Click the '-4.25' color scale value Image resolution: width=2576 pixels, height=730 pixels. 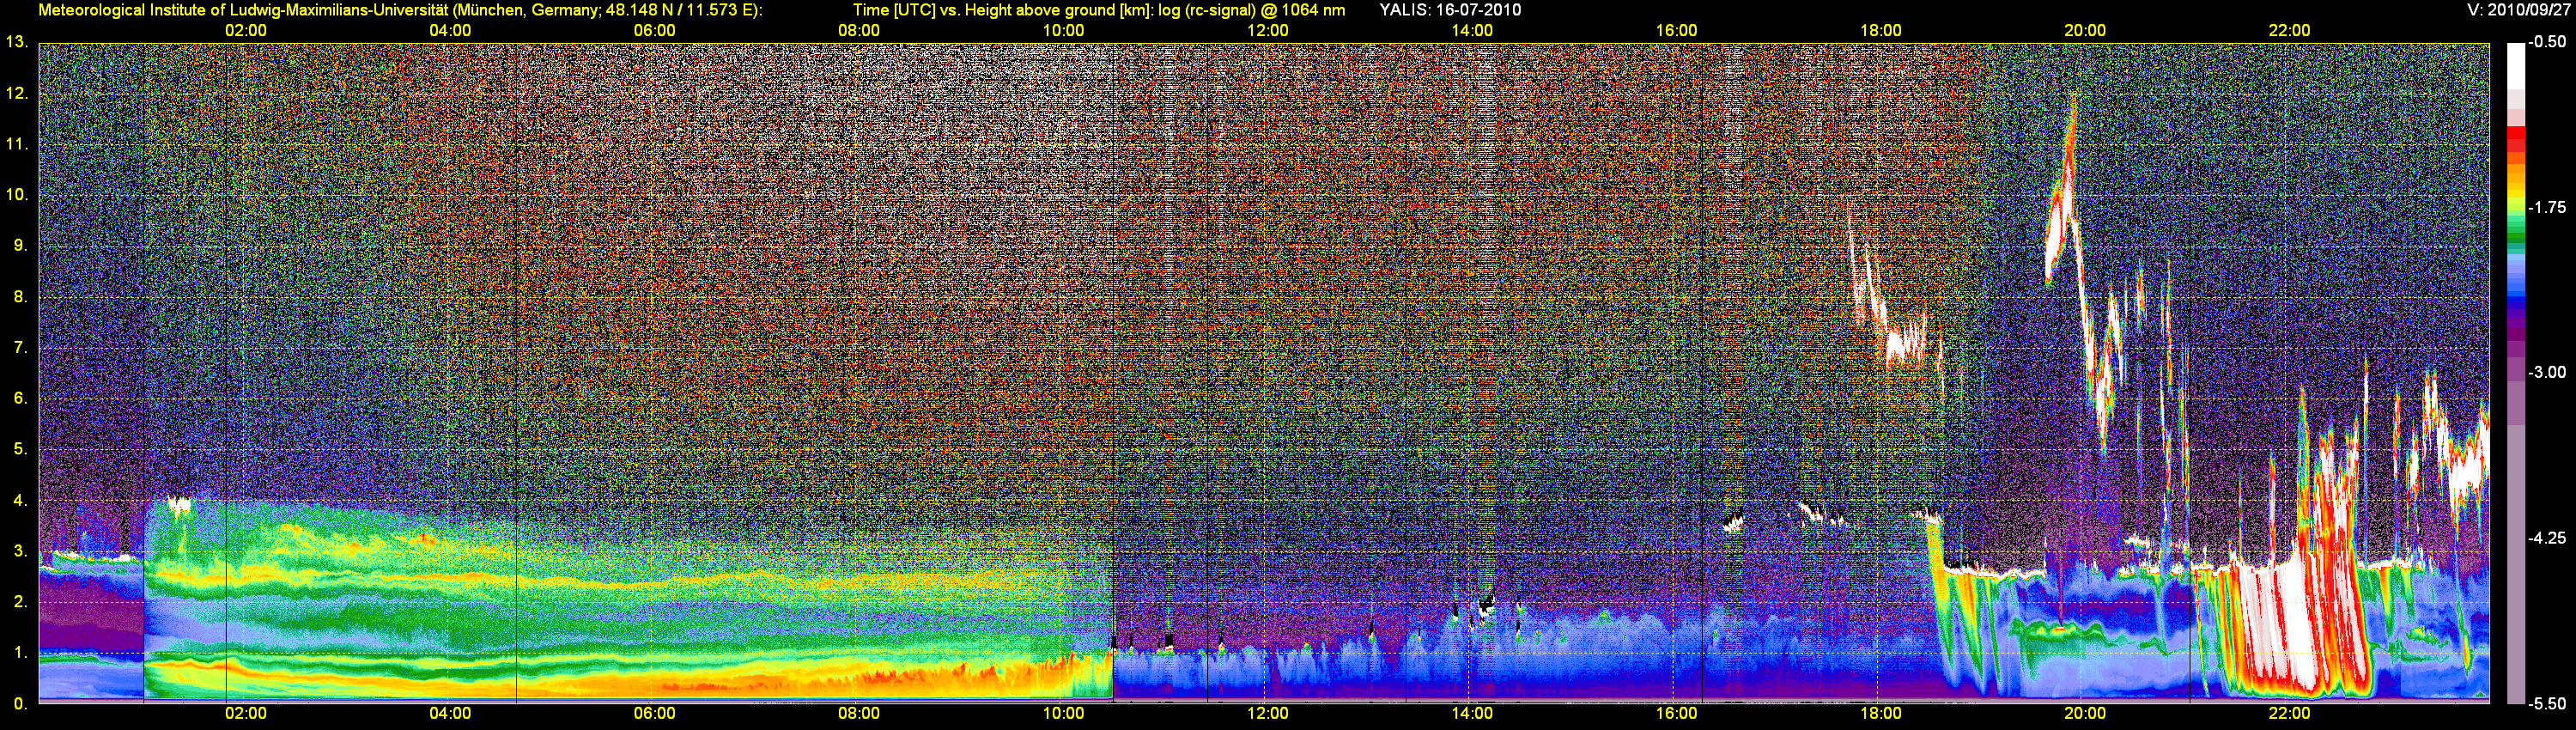coord(2547,538)
